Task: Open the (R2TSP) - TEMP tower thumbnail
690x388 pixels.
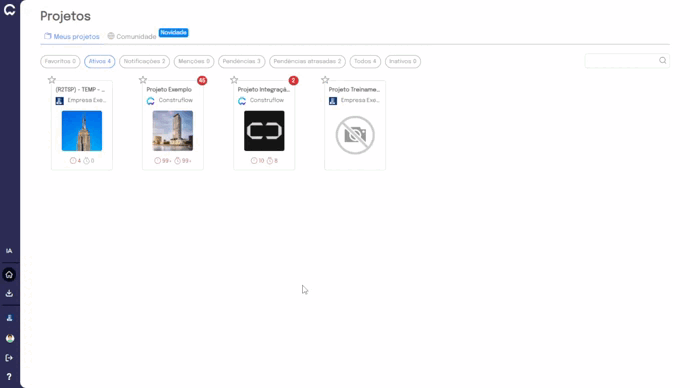Action: (82, 131)
